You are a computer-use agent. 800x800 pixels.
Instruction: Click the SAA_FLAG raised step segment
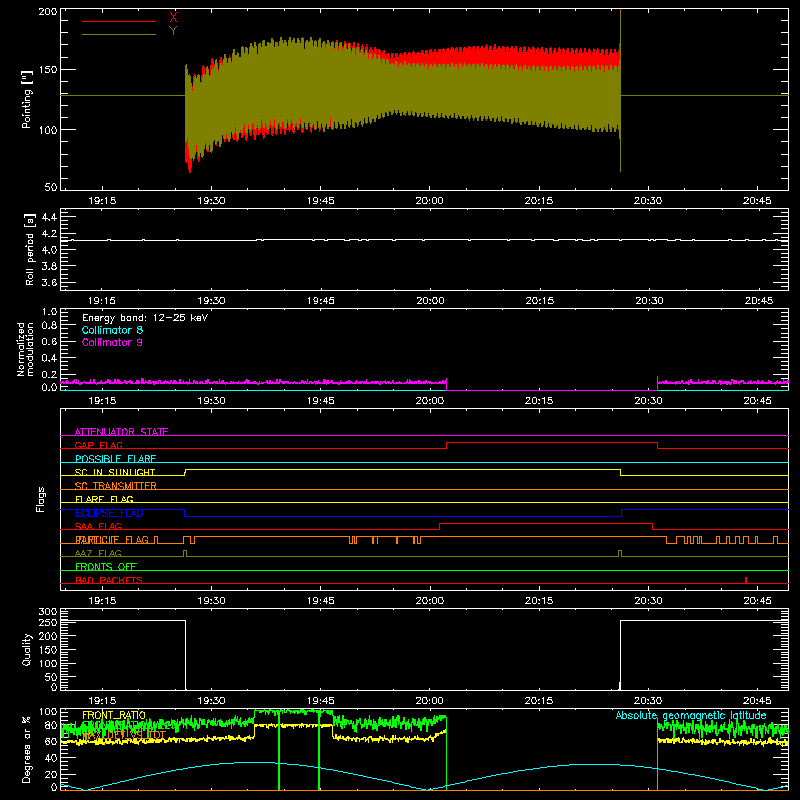pyautogui.click(x=546, y=524)
